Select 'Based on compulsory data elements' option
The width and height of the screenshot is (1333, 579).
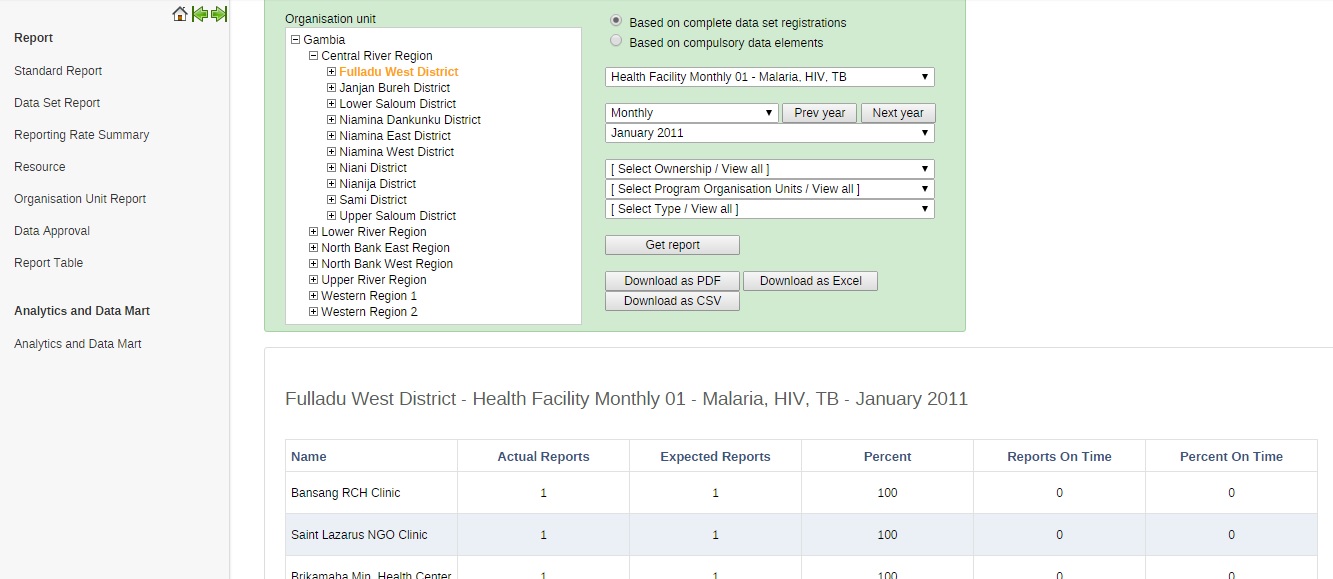(x=616, y=41)
